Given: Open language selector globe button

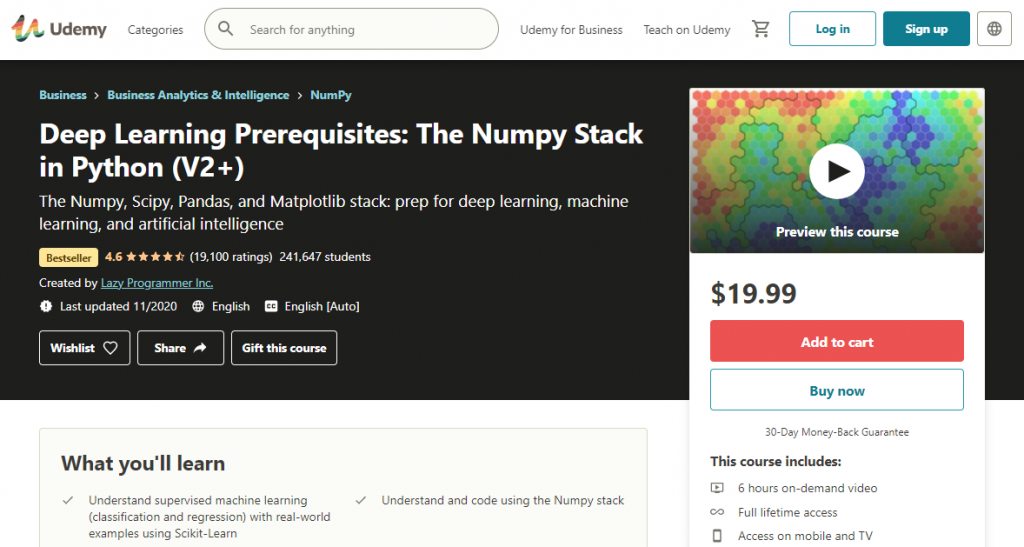Looking at the screenshot, I should (994, 29).
